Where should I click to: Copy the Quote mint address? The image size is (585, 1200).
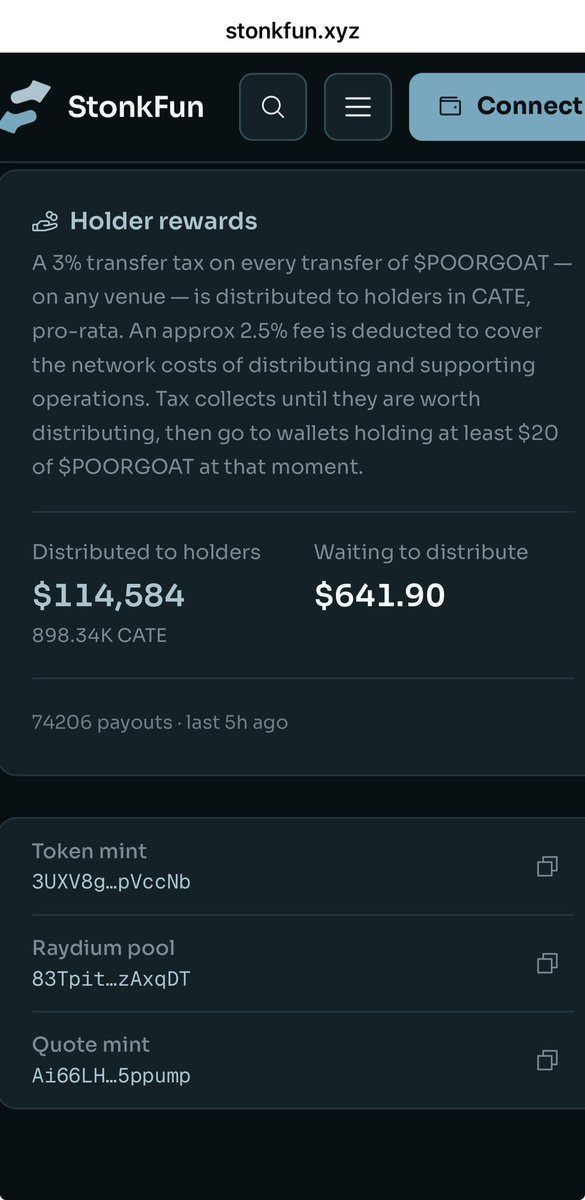pos(547,1060)
